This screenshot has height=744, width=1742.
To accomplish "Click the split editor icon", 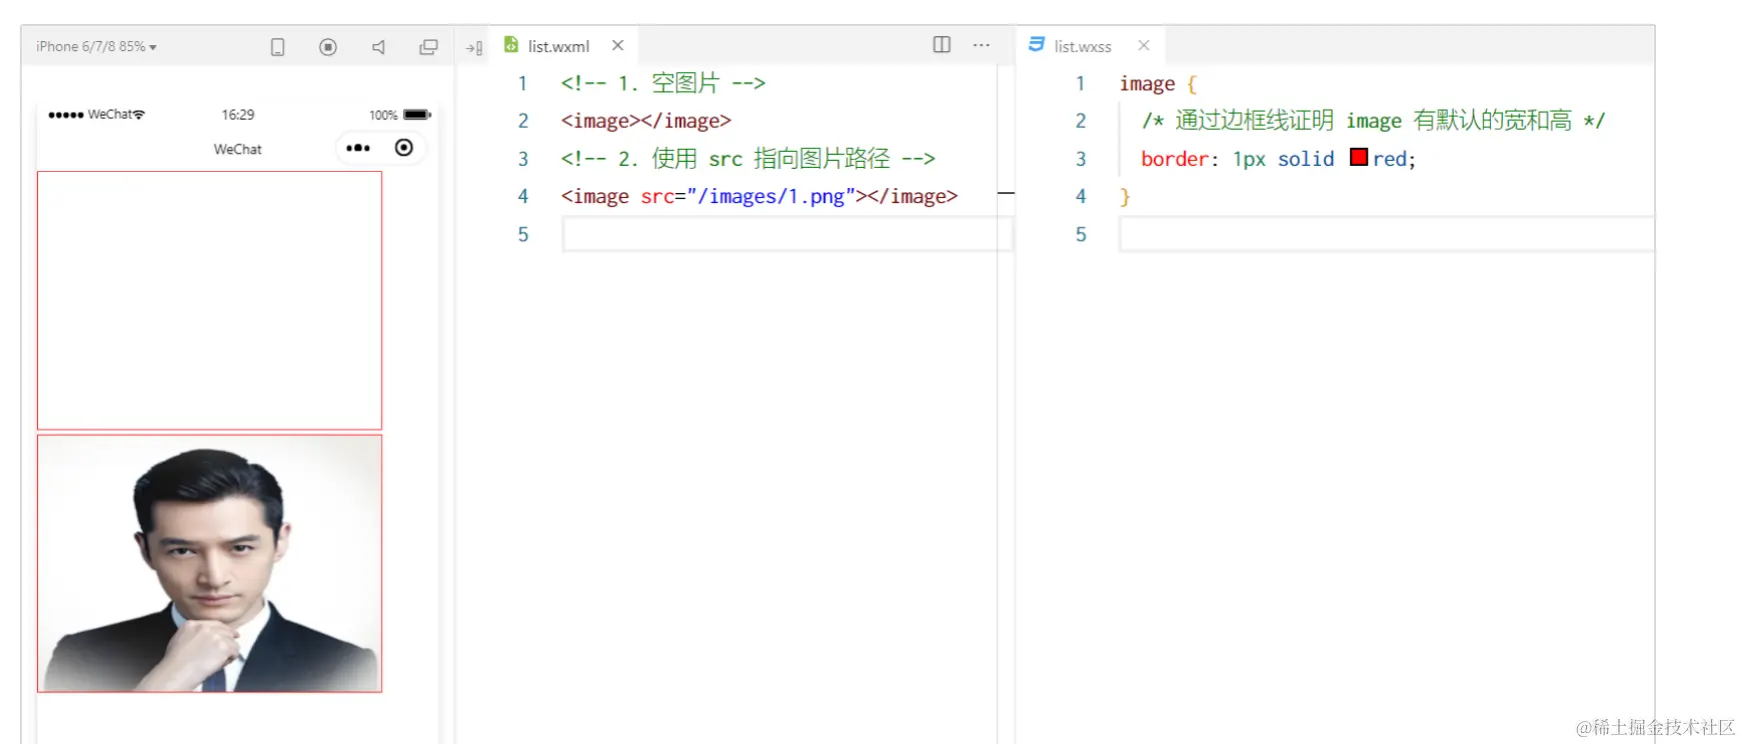I will click(x=942, y=44).
